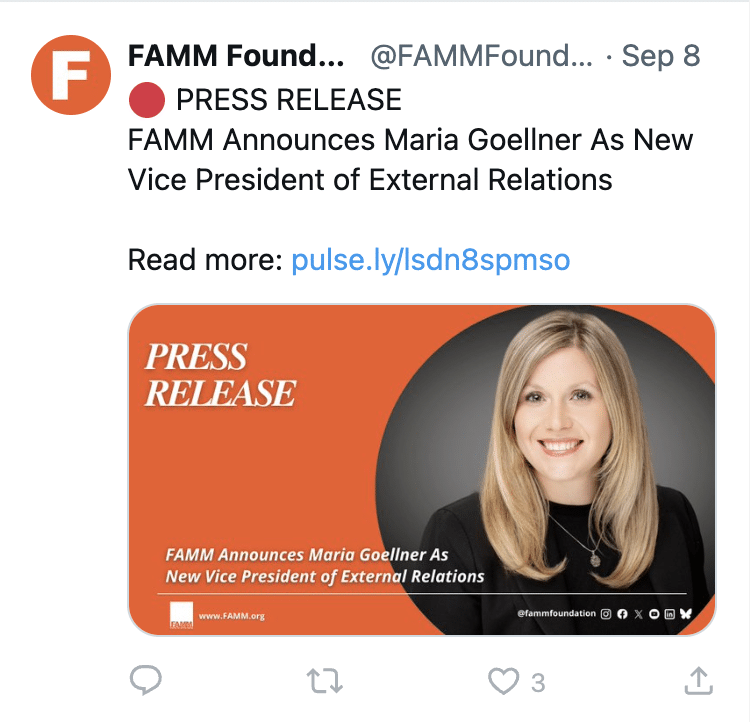Click the Facebook icon in the banner

(621, 613)
